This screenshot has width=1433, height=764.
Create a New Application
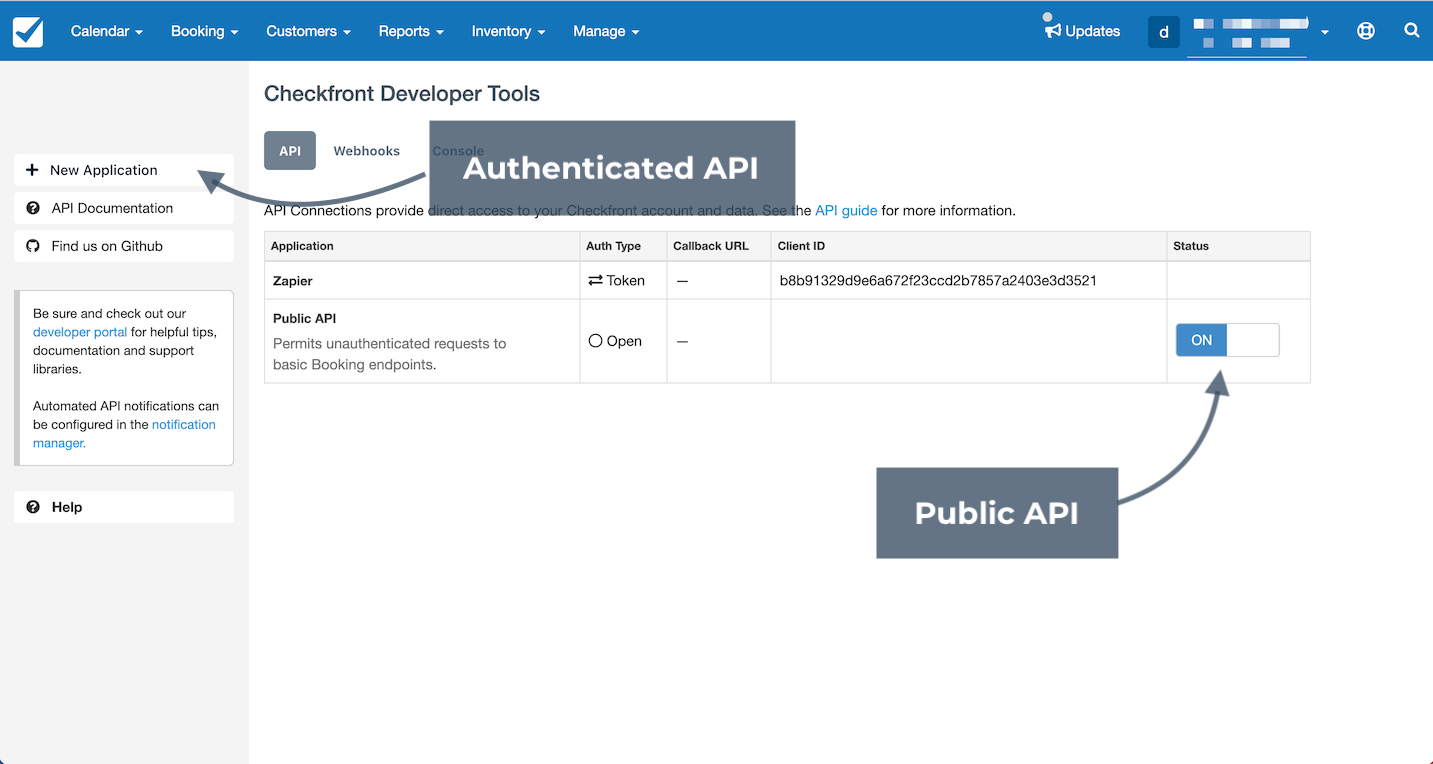(x=124, y=170)
